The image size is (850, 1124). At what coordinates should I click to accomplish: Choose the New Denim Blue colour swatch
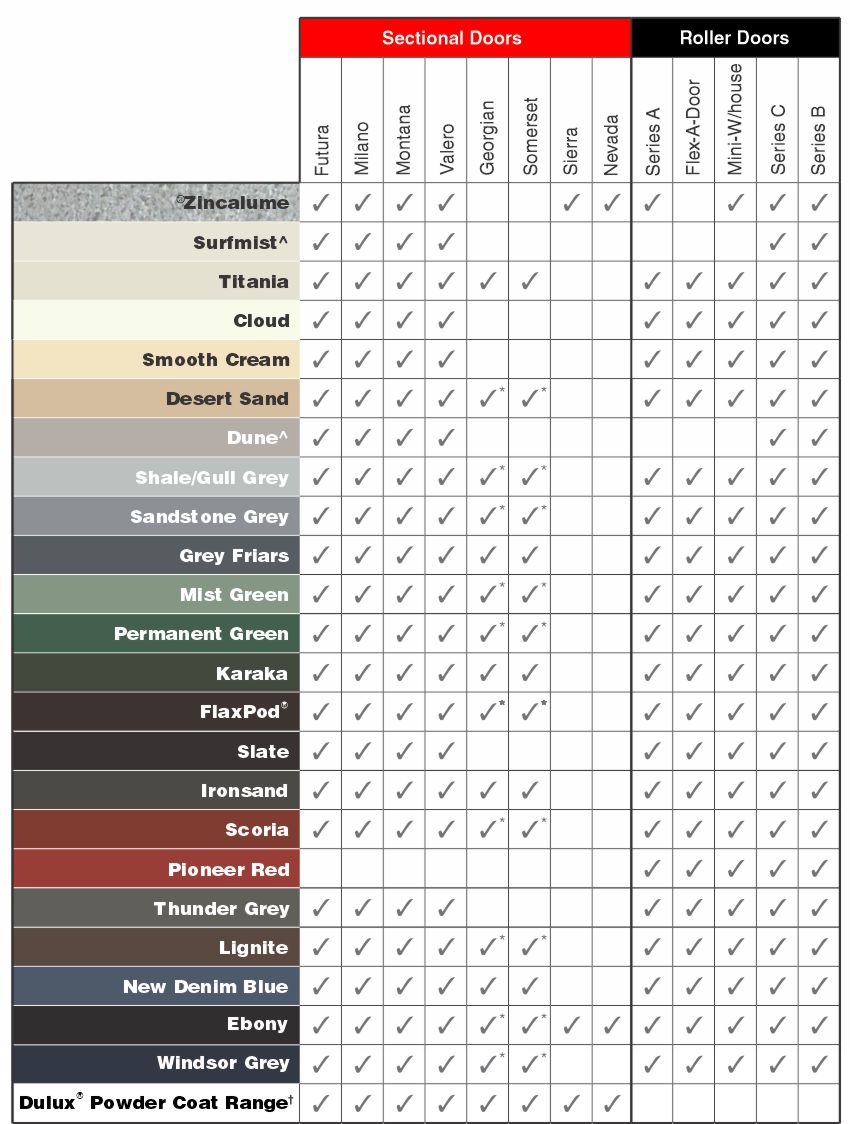(156, 986)
